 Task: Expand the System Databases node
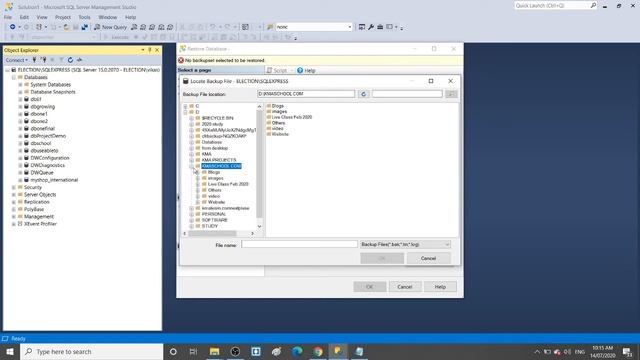[x=20, y=85]
